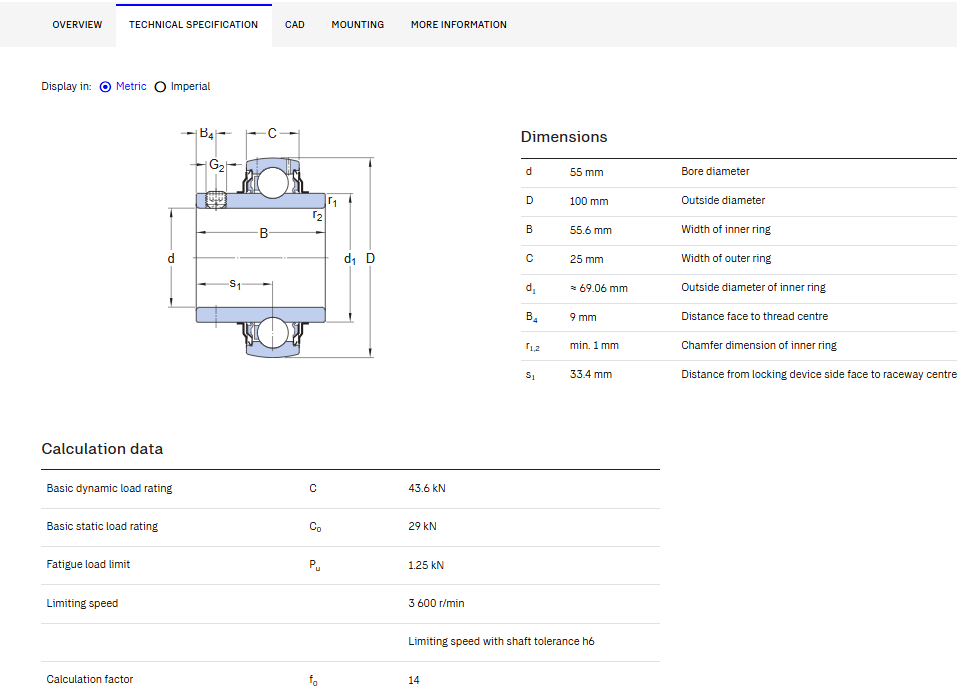Click the Calculation data heading

point(102,449)
